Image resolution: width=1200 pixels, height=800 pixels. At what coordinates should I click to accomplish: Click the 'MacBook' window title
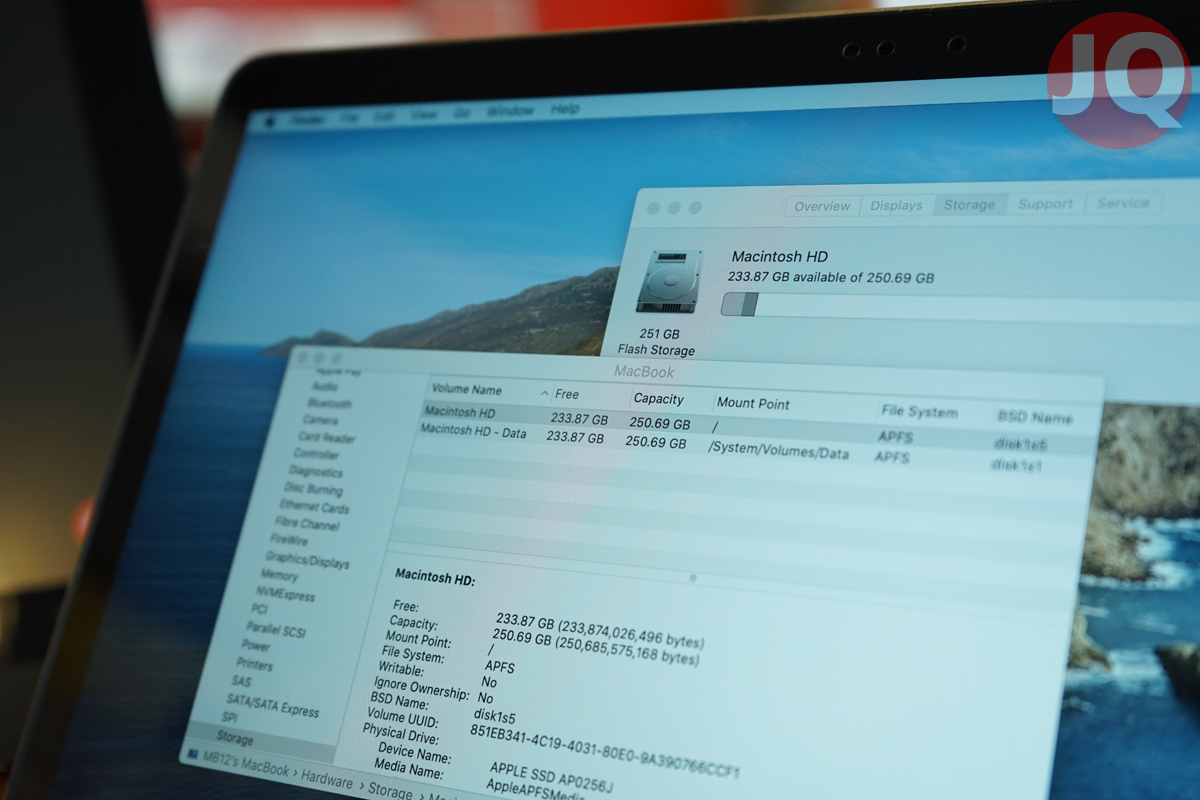point(644,372)
